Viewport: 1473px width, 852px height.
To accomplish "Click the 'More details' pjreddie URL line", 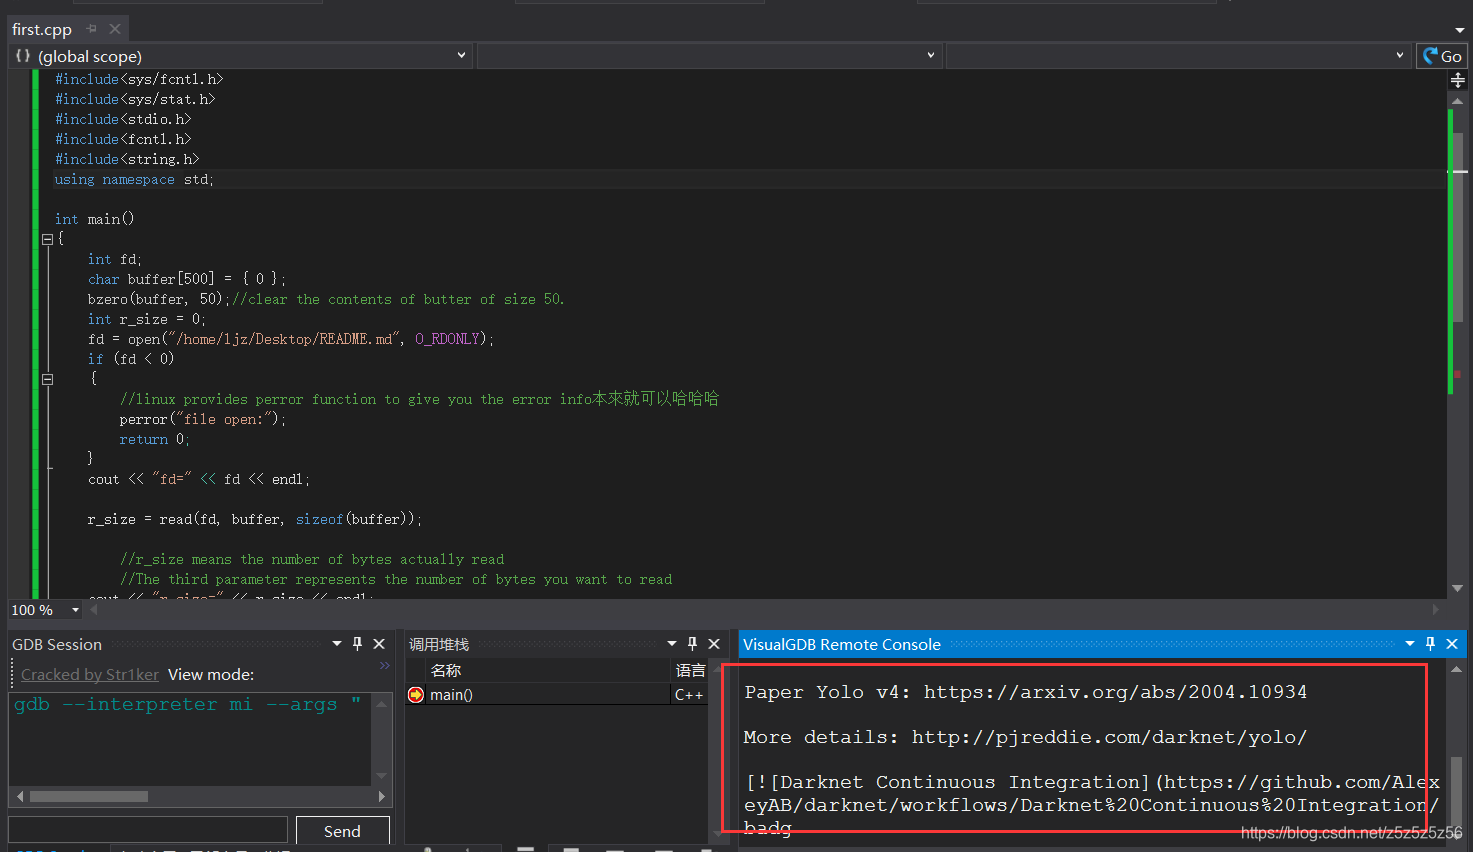I will tap(1025, 737).
